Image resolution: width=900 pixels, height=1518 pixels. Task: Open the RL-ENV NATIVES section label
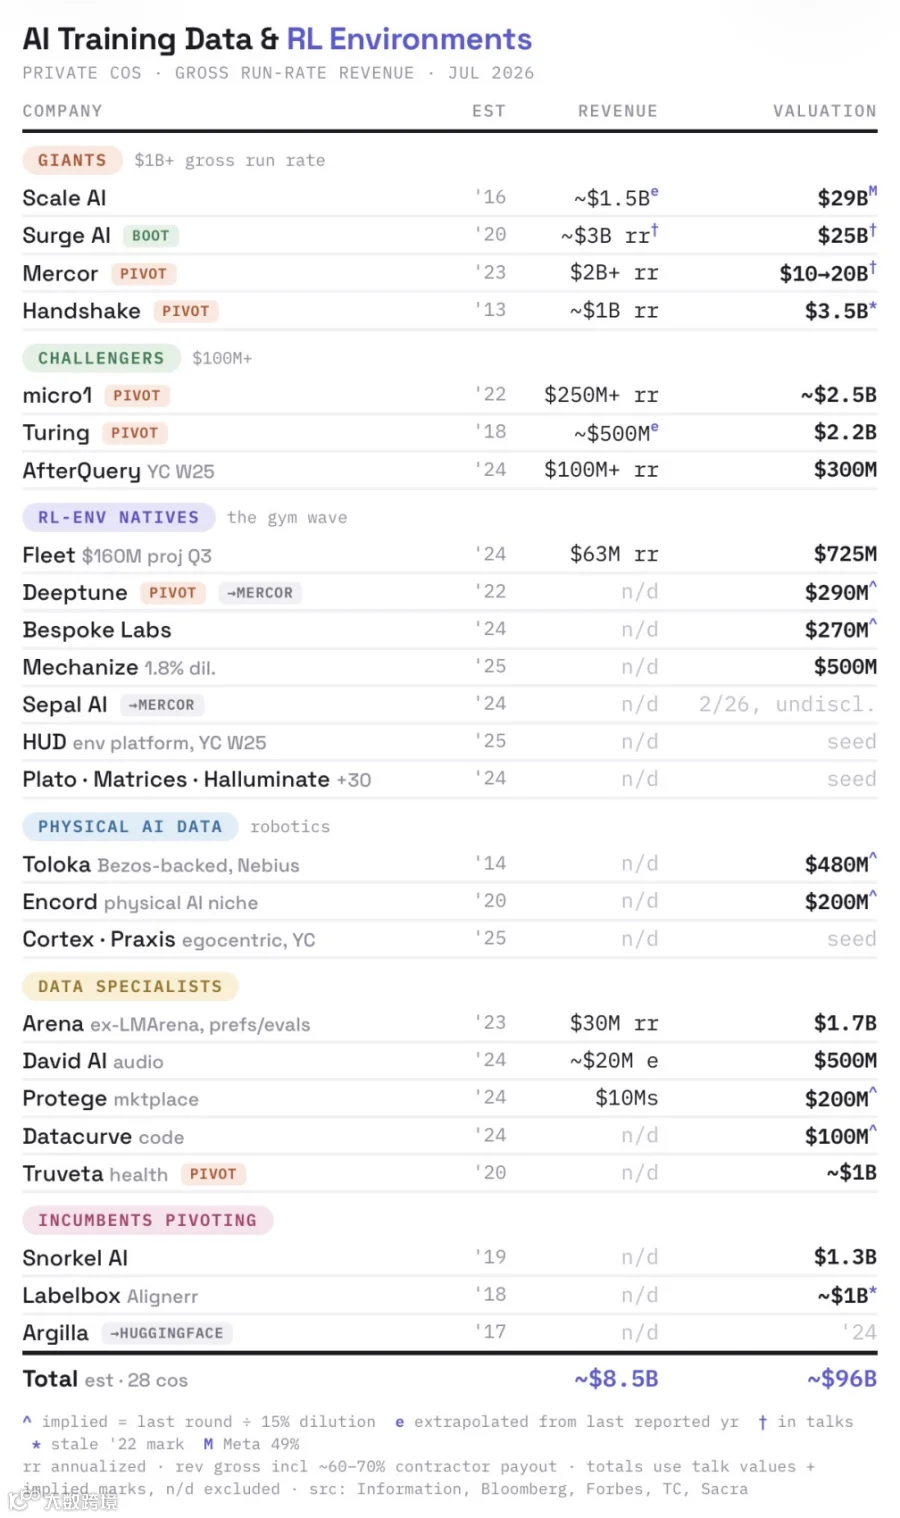point(118,517)
